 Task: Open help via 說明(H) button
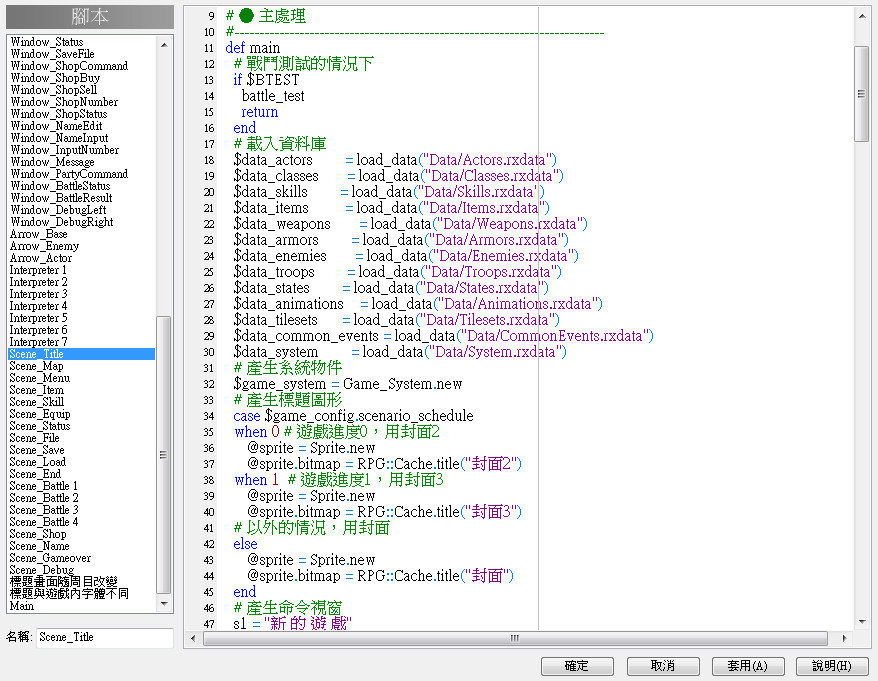click(831, 666)
